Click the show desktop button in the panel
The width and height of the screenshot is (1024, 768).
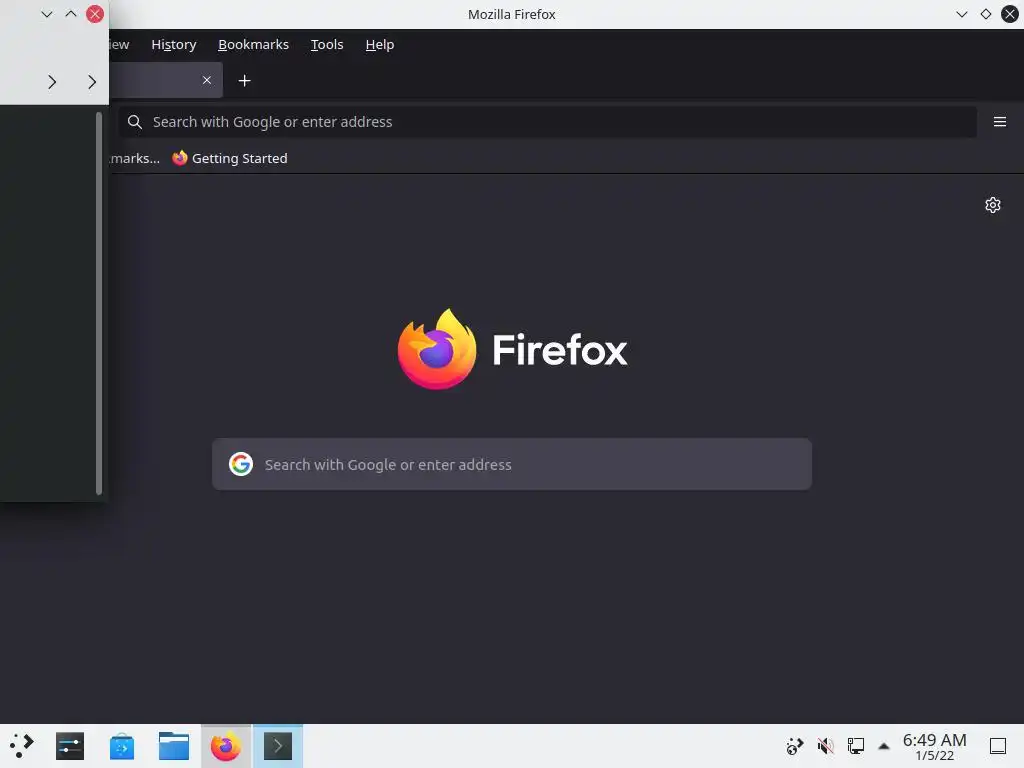[x=998, y=745]
